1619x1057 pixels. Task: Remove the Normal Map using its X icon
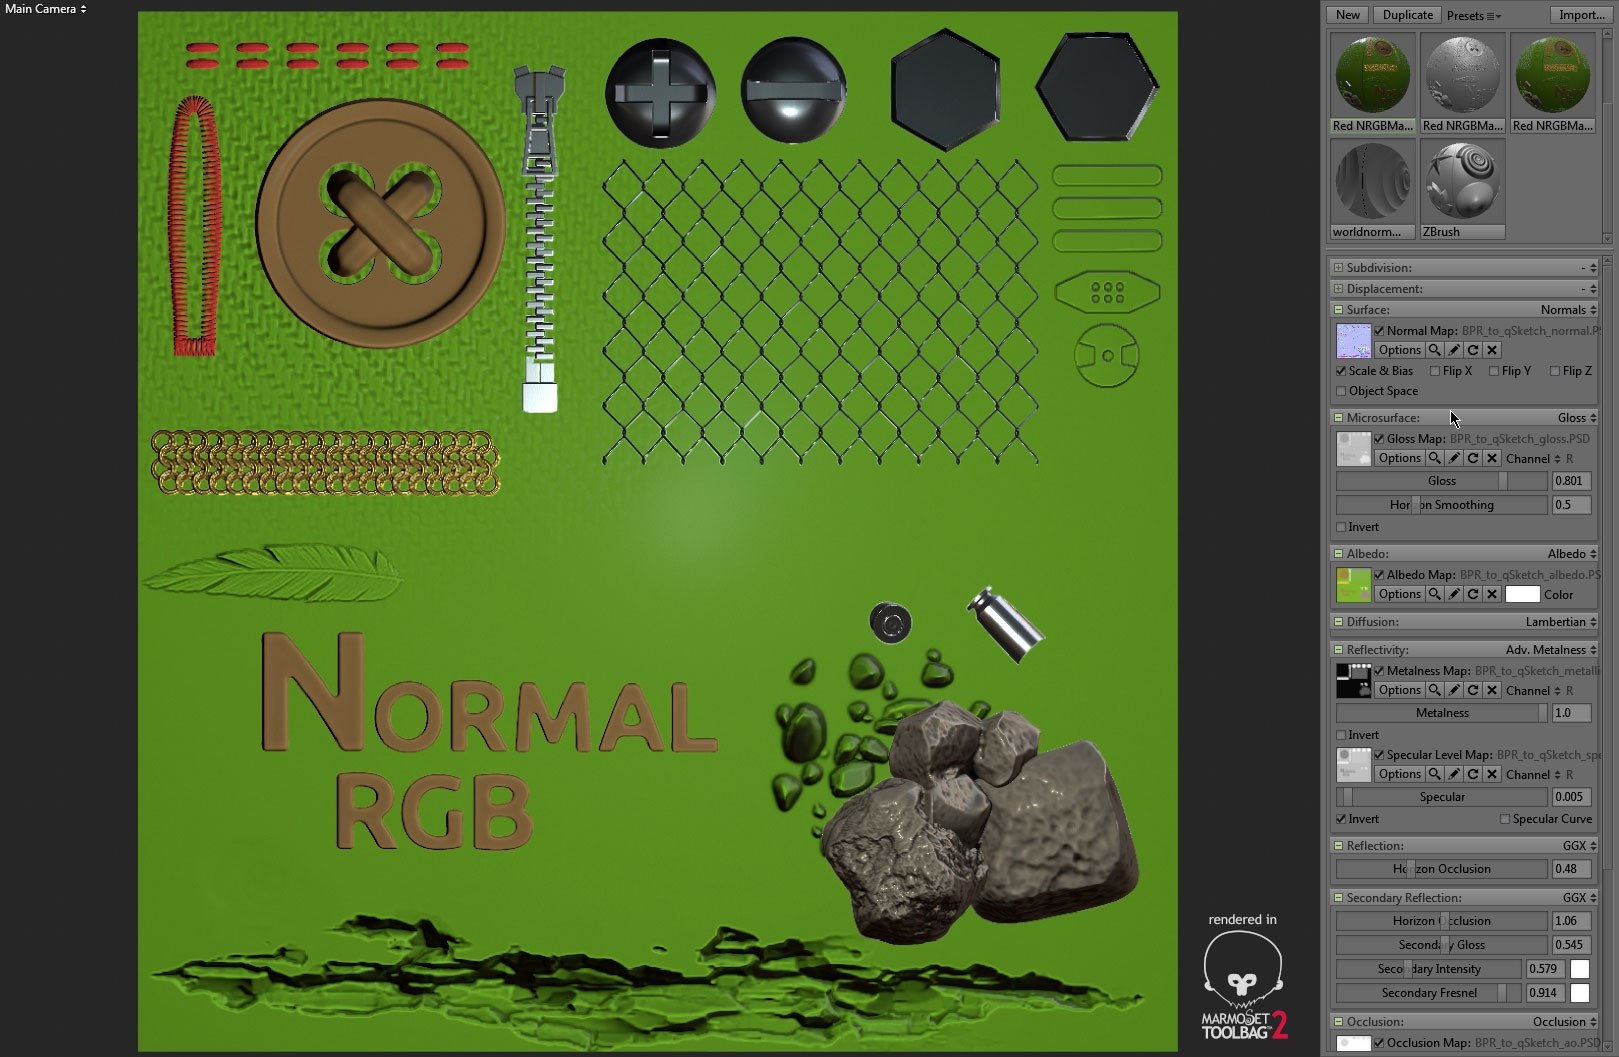1490,350
